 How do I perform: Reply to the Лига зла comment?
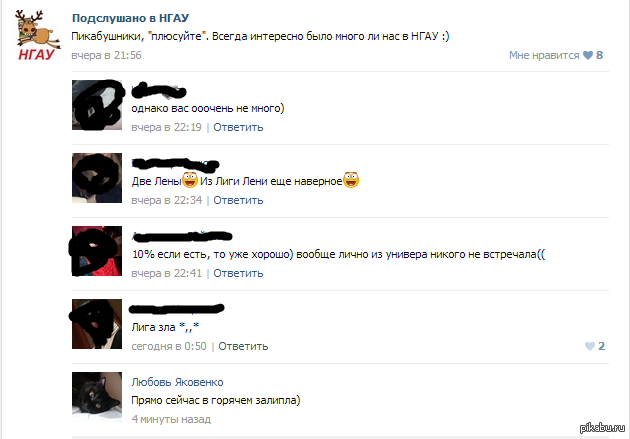243,346
